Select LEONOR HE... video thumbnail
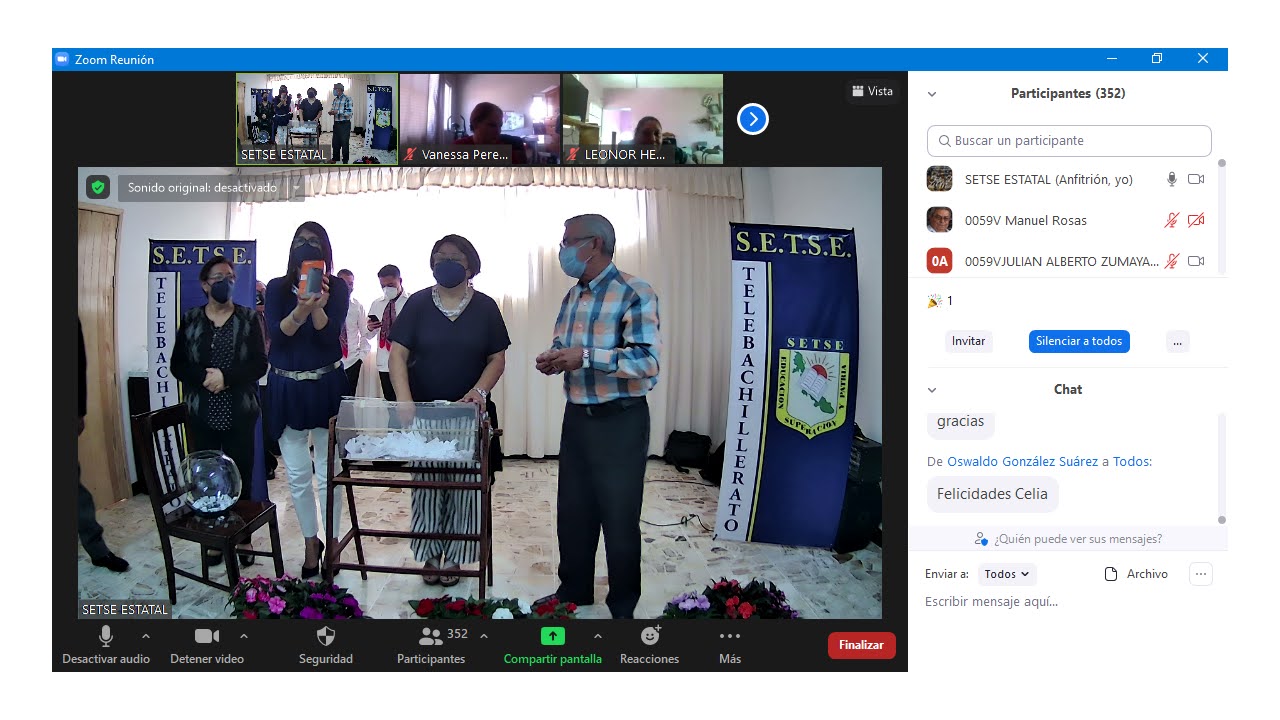The height and width of the screenshot is (720, 1280). [x=643, y=118]
